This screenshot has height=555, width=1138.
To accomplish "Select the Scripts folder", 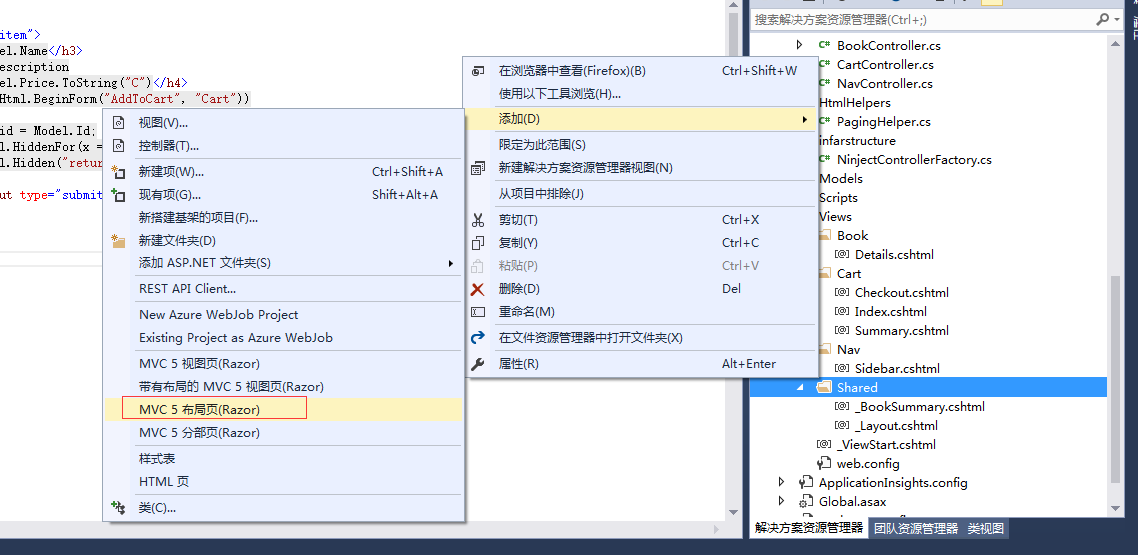I will point(838,197).
